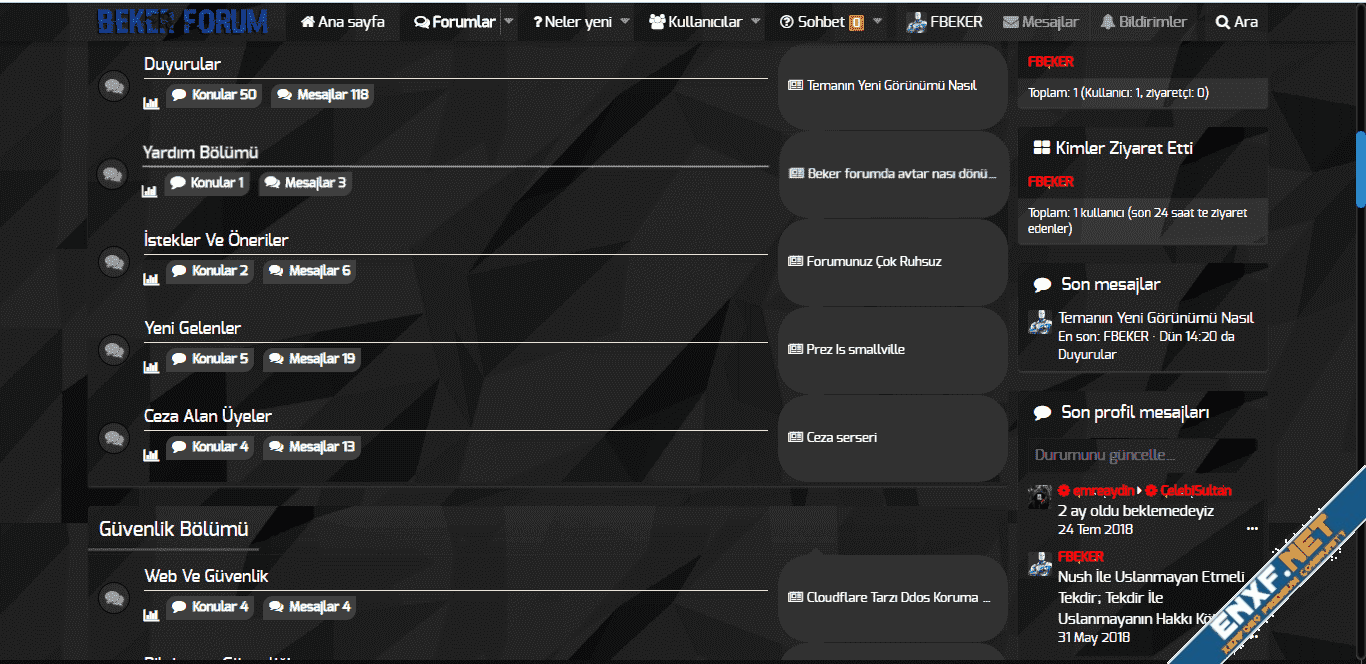
Task: Expand the Neler yeni dropdown arrow
Action: pyautogui.click(x=625, y=22)
